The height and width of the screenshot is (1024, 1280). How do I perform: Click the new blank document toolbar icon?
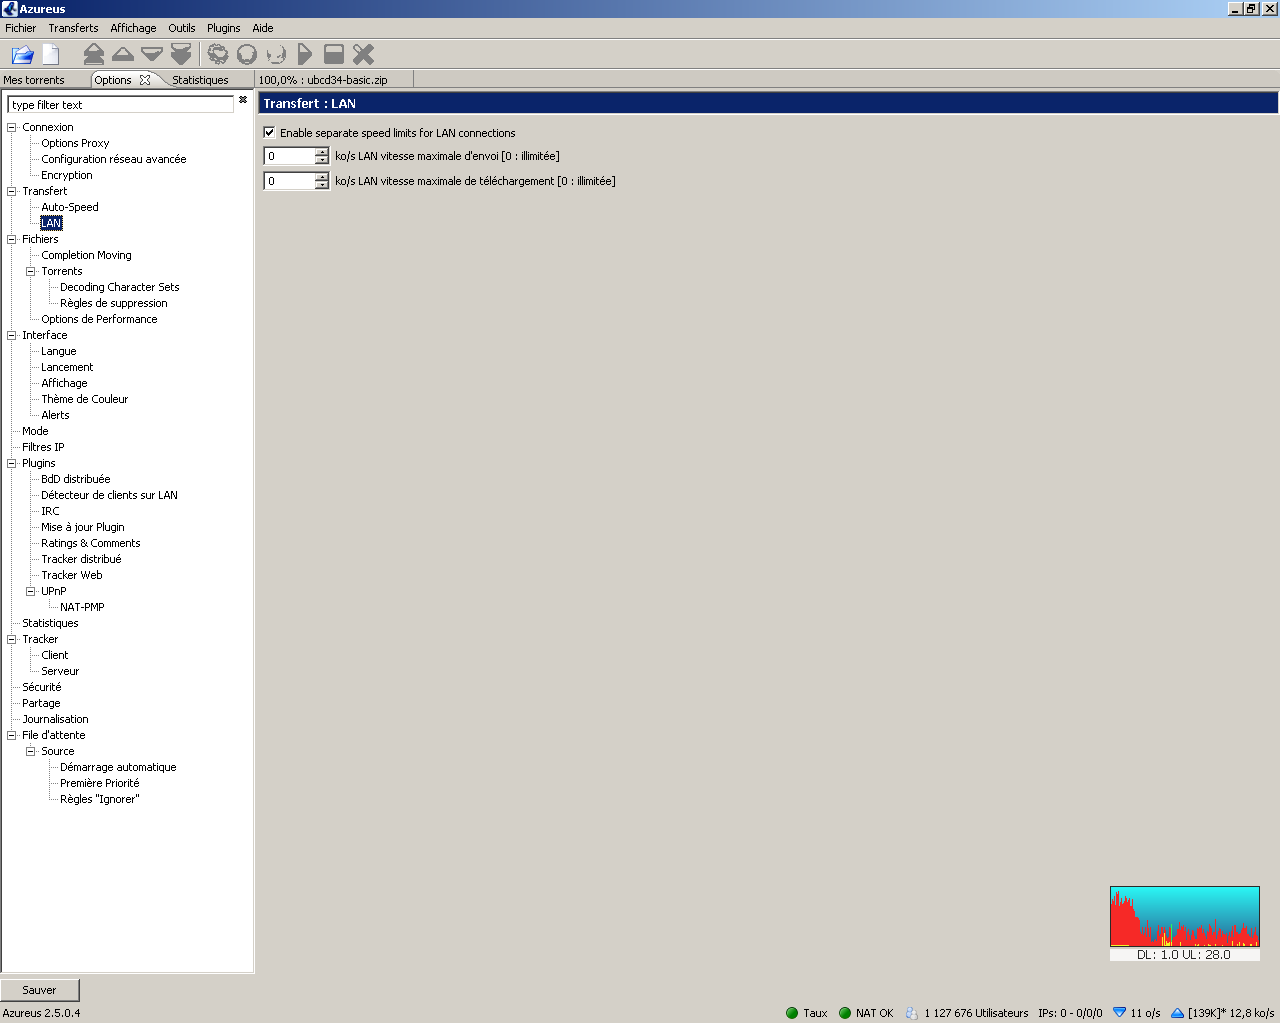(x=51, y=55)
